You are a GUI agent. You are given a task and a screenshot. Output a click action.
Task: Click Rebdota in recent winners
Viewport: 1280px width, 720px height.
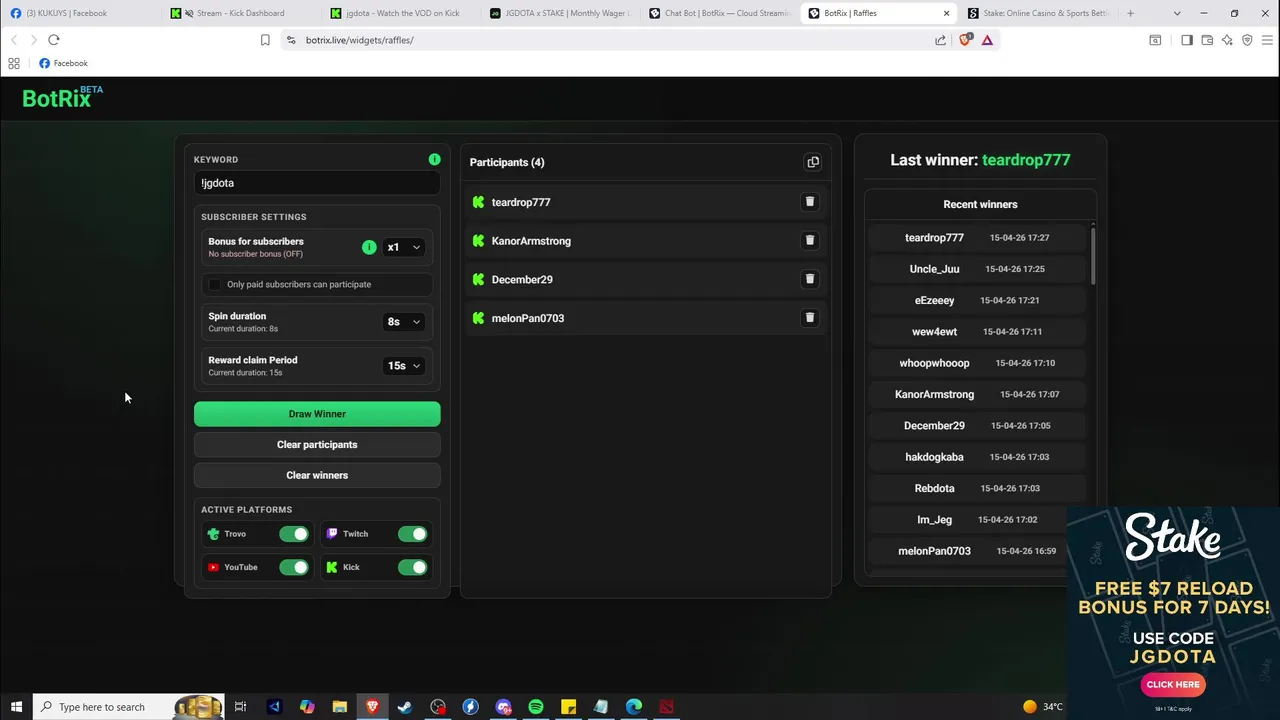tap(934, 488)
